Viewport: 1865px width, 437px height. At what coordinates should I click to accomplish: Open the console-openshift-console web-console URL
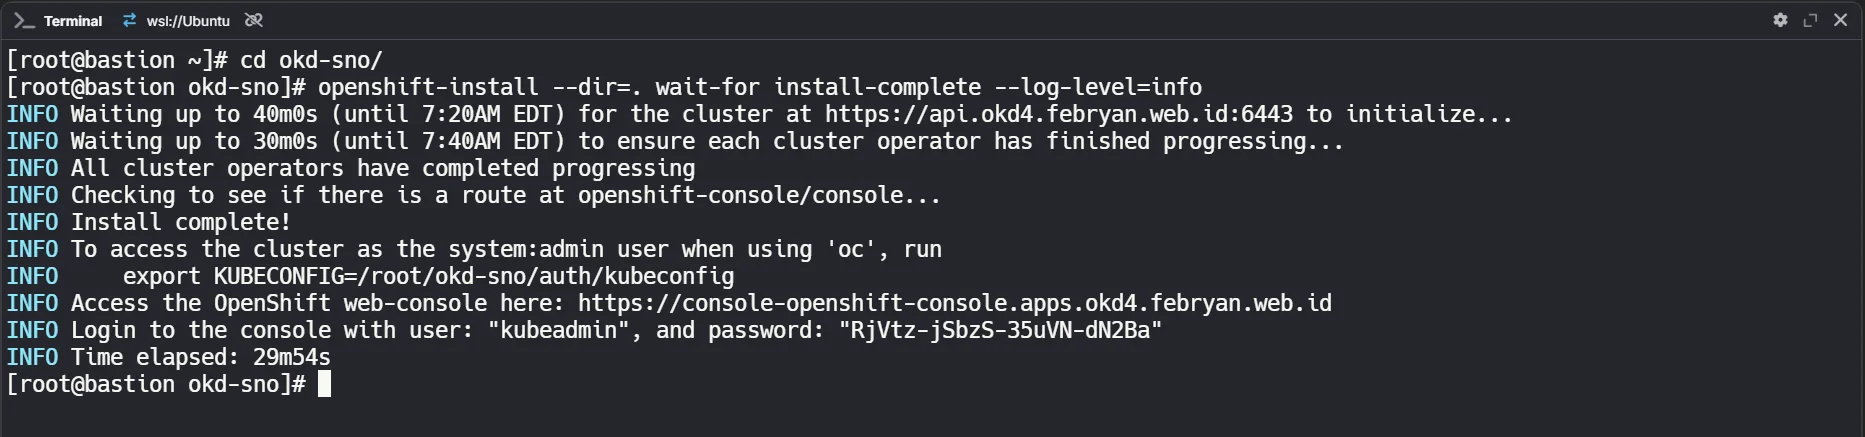point(954,303)
